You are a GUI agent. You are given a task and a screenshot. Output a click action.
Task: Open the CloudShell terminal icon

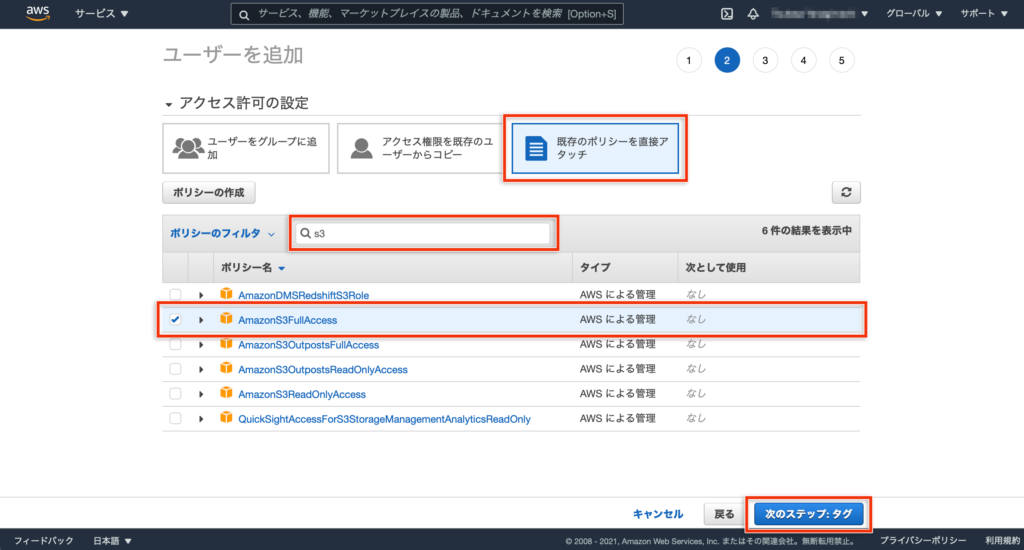[x=727, y=14]
